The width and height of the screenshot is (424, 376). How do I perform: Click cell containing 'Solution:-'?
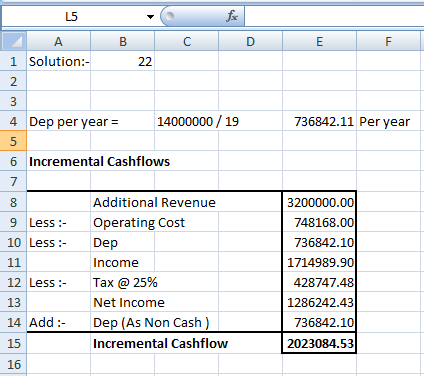pos(59,61)
